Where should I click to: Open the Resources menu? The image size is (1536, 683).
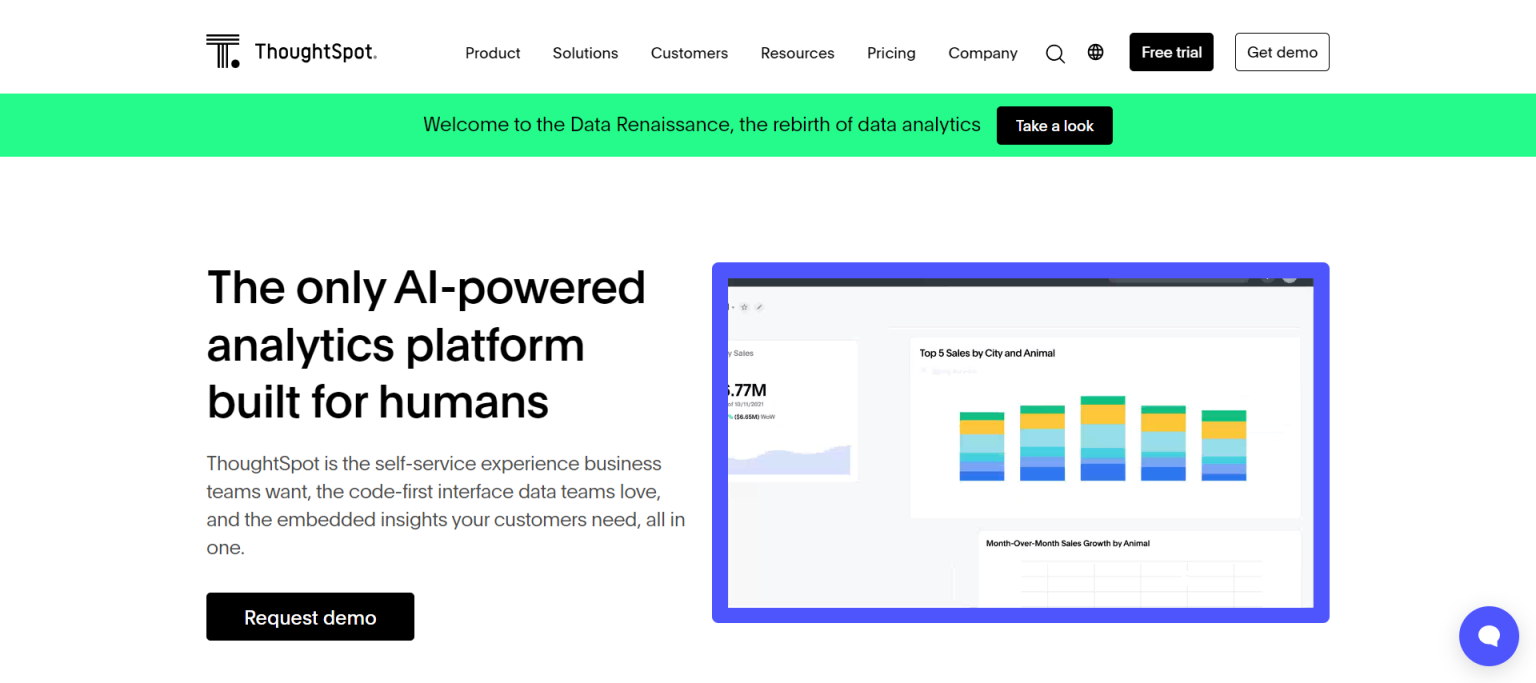(797, 53)
